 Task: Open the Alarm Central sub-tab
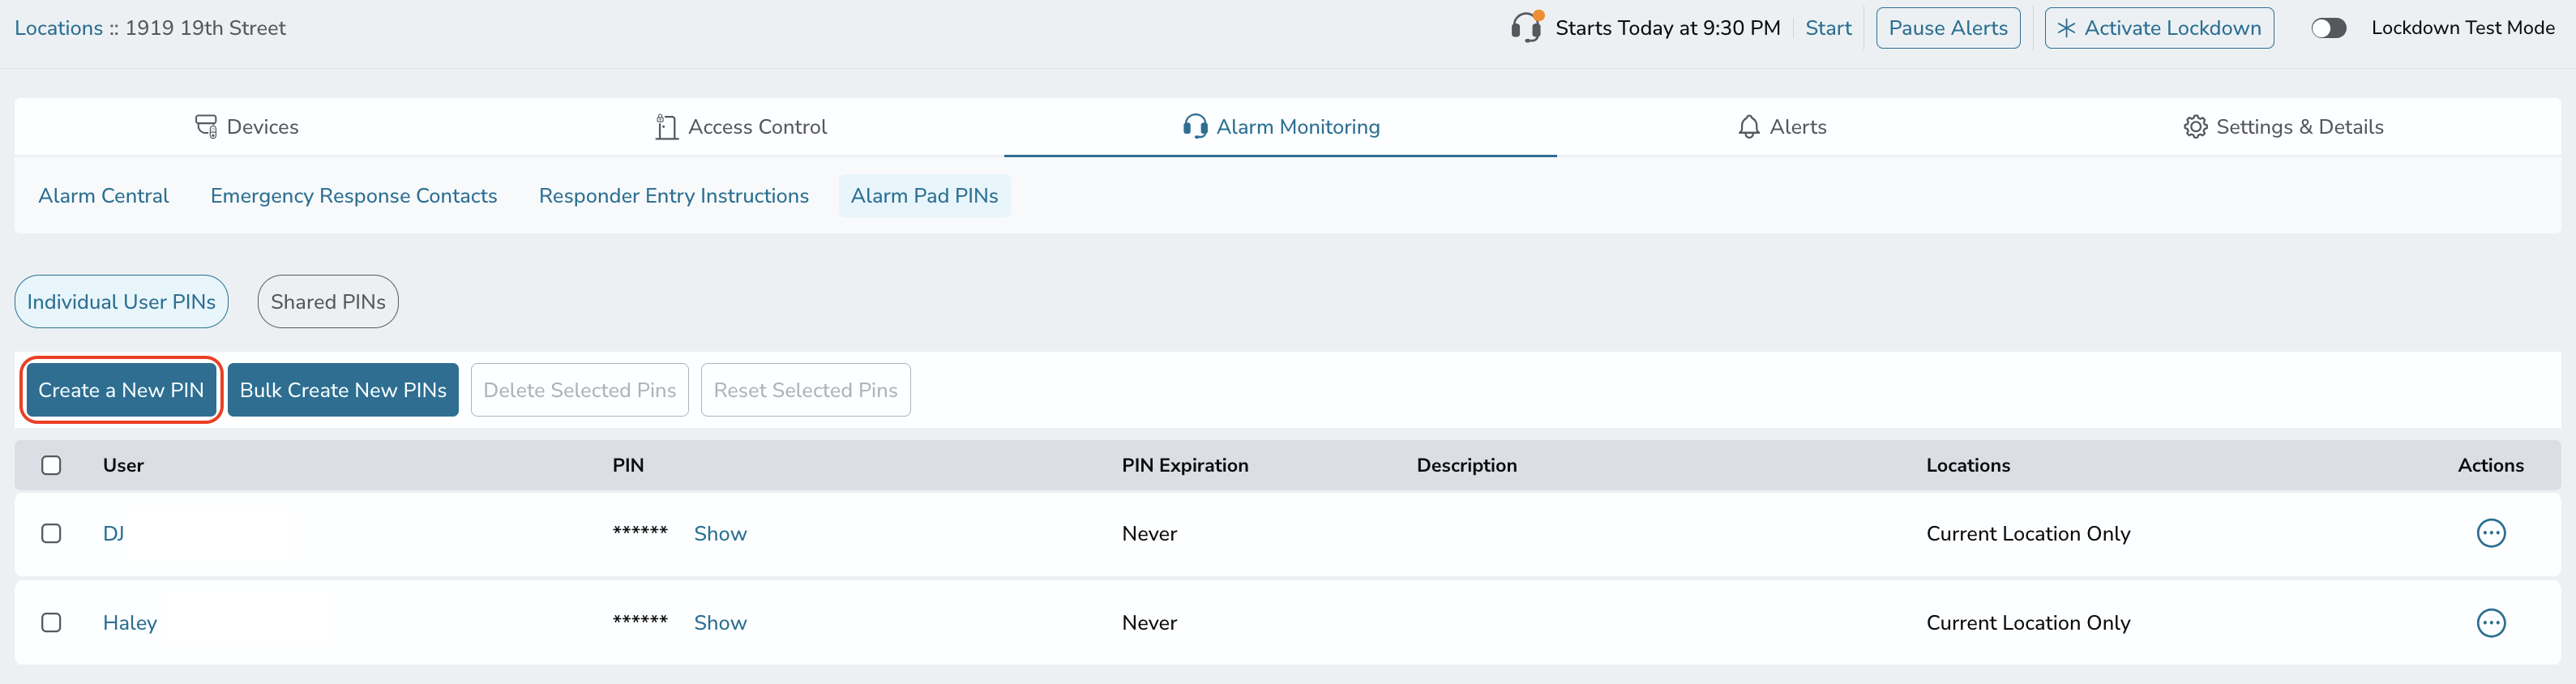103,196
